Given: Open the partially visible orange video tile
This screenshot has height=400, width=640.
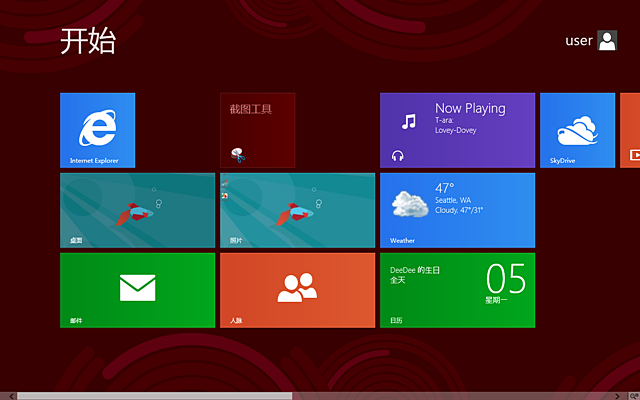Looking at the screenshot, I should 630,130.
